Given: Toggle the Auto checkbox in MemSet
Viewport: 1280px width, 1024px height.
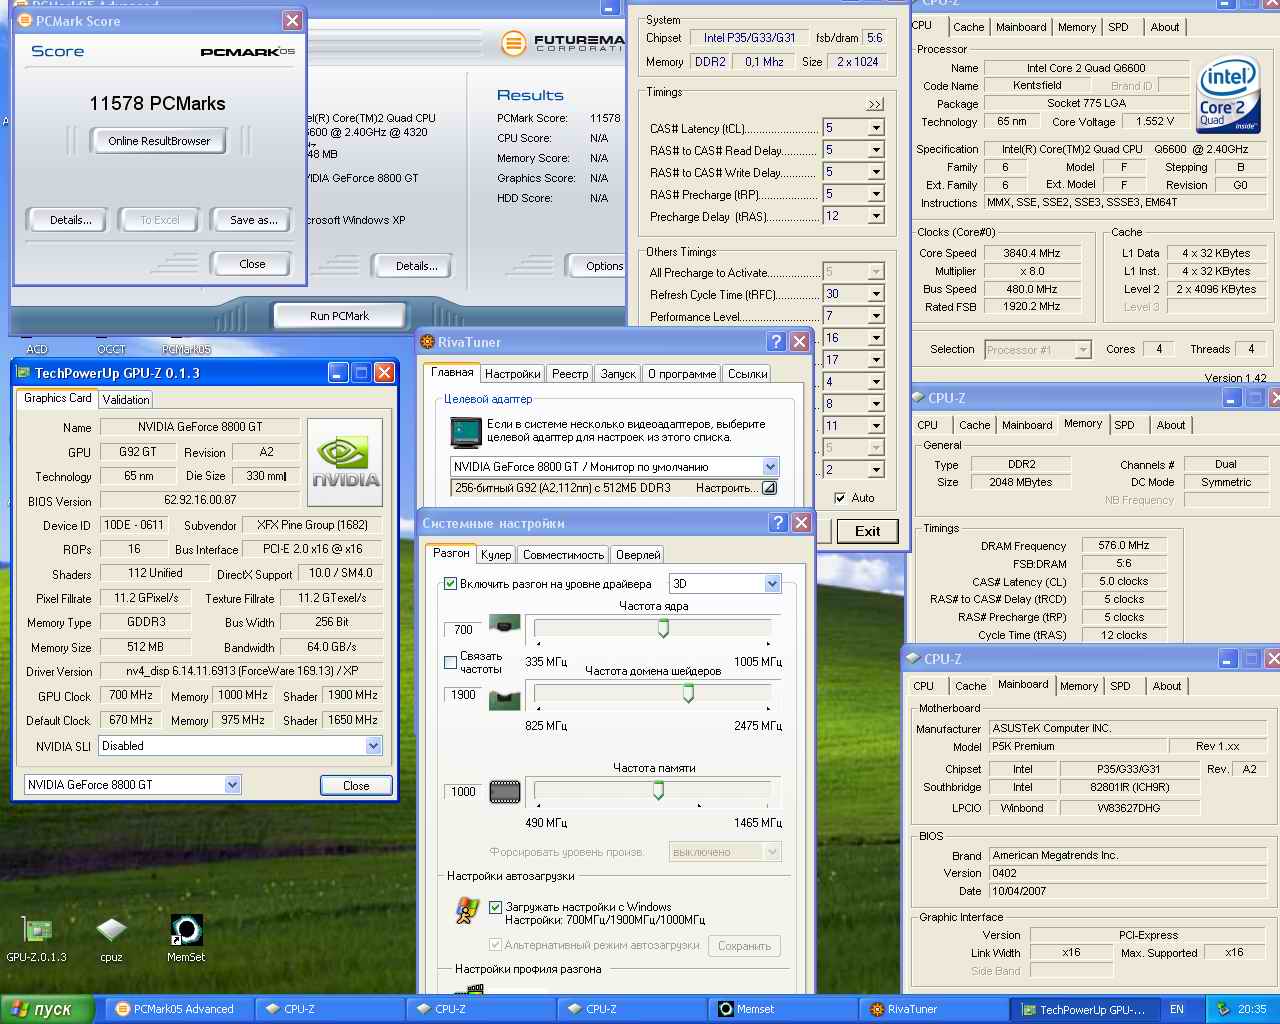Looking at the screenshot, I should tap(840, 497).
